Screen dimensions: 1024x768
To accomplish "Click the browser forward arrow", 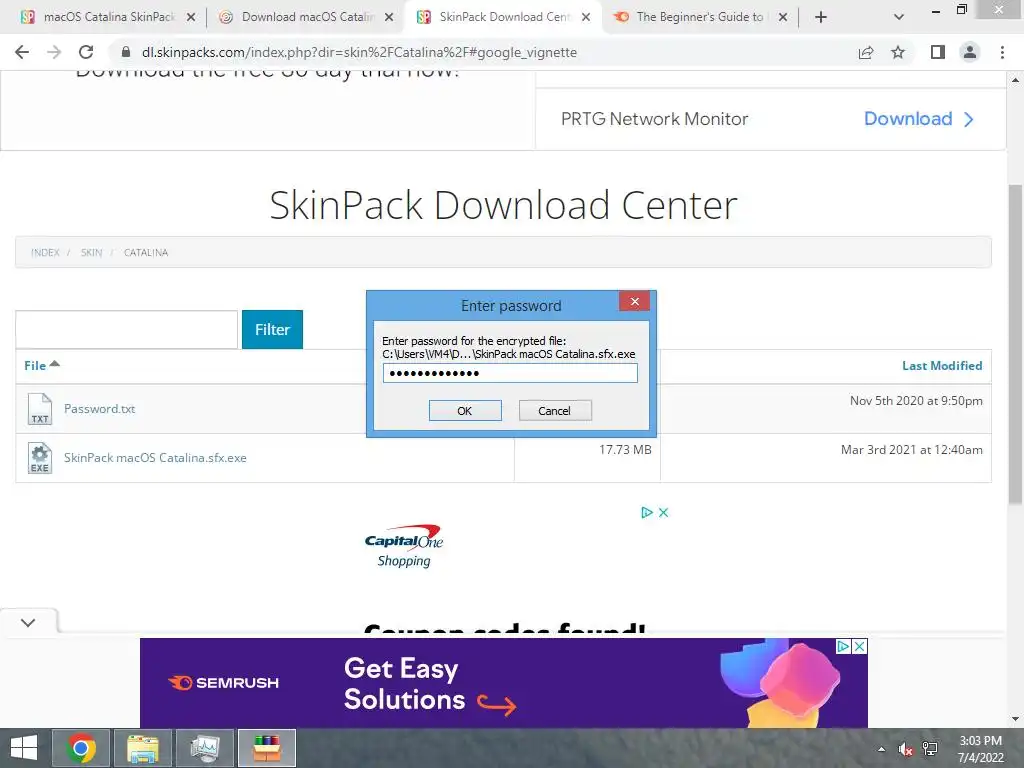I will click(x=54, y=52).
